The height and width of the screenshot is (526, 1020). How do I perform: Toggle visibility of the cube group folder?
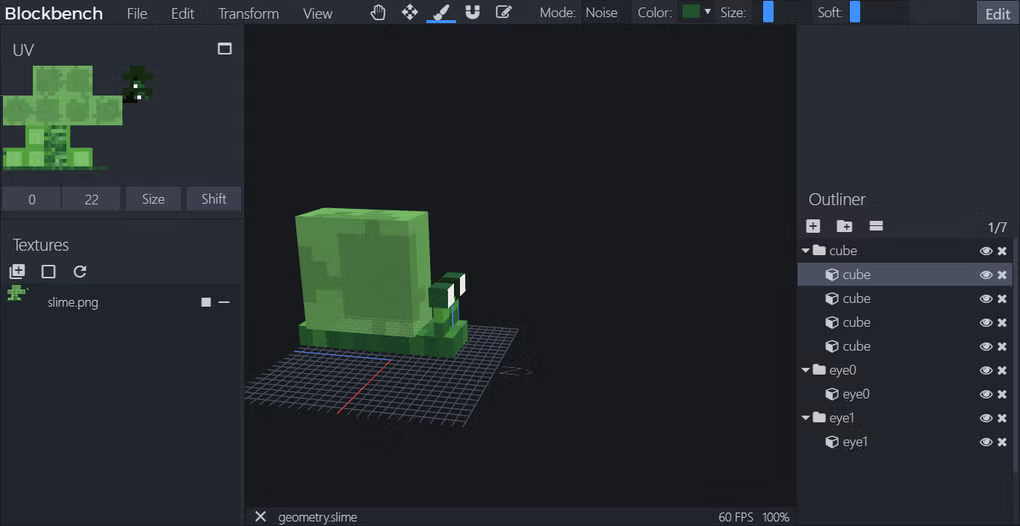coord(985,251)
